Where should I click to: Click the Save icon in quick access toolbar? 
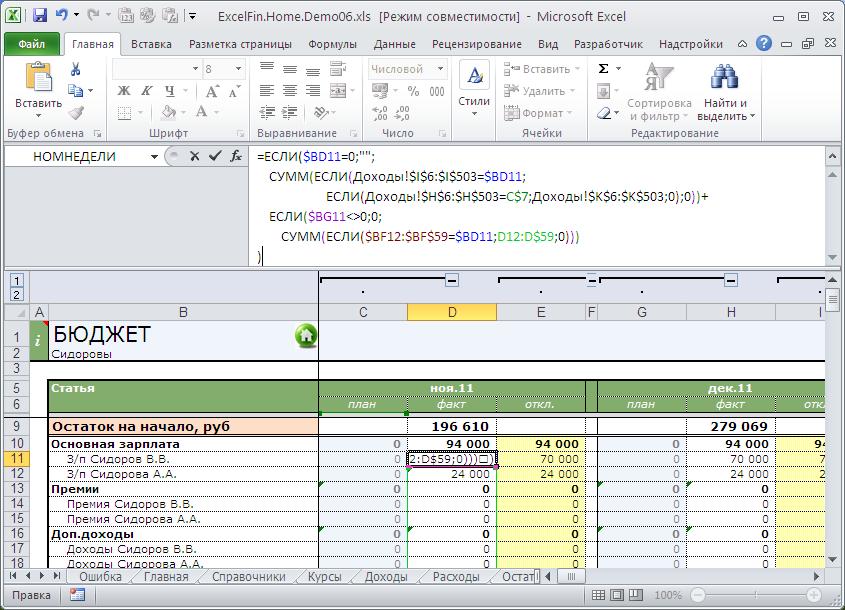pos(40,15)
